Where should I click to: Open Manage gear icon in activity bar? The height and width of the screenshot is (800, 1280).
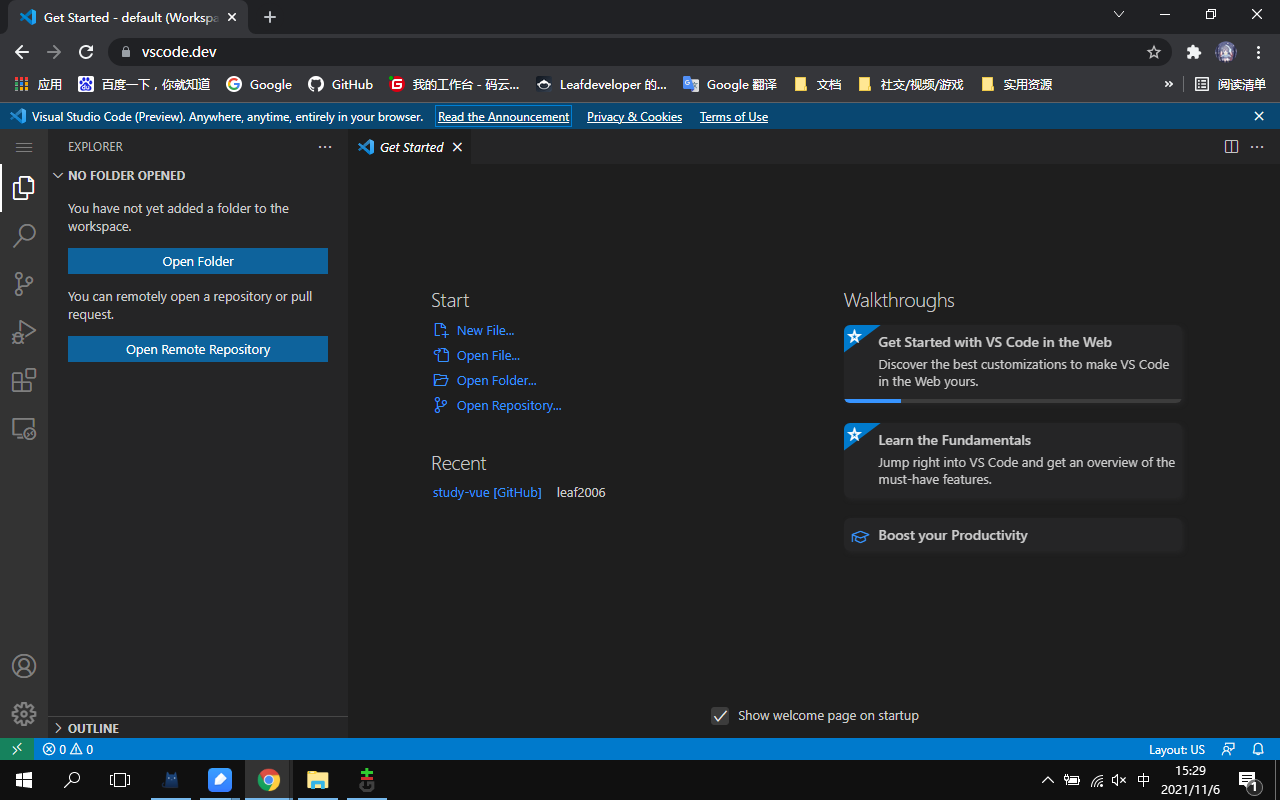(x=24, y=713)
